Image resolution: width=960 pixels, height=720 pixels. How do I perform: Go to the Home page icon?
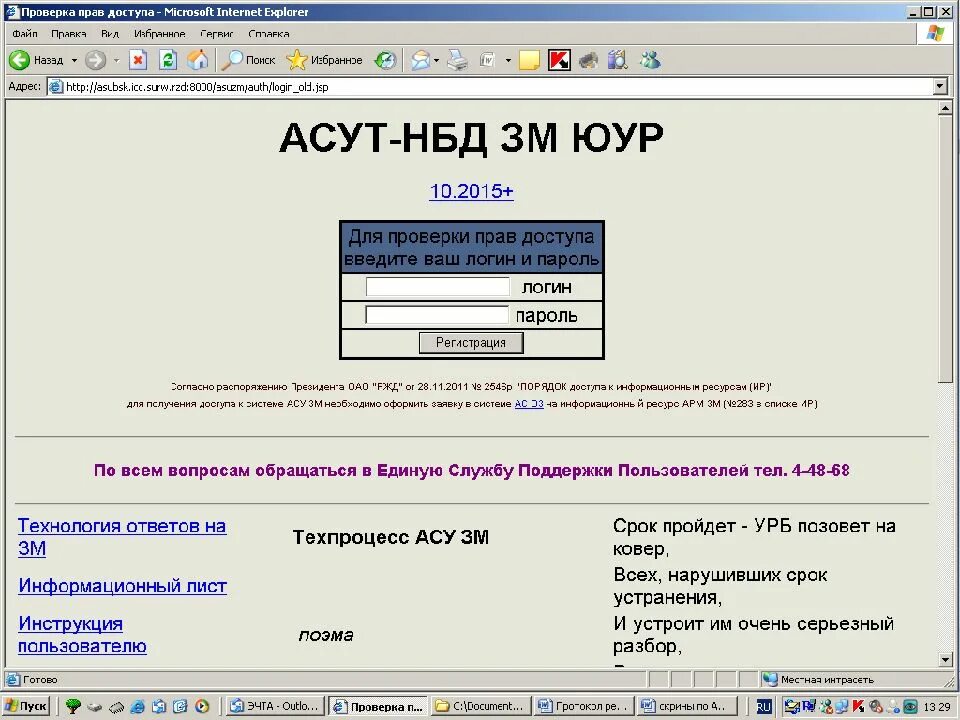click(x=197, y=60)
